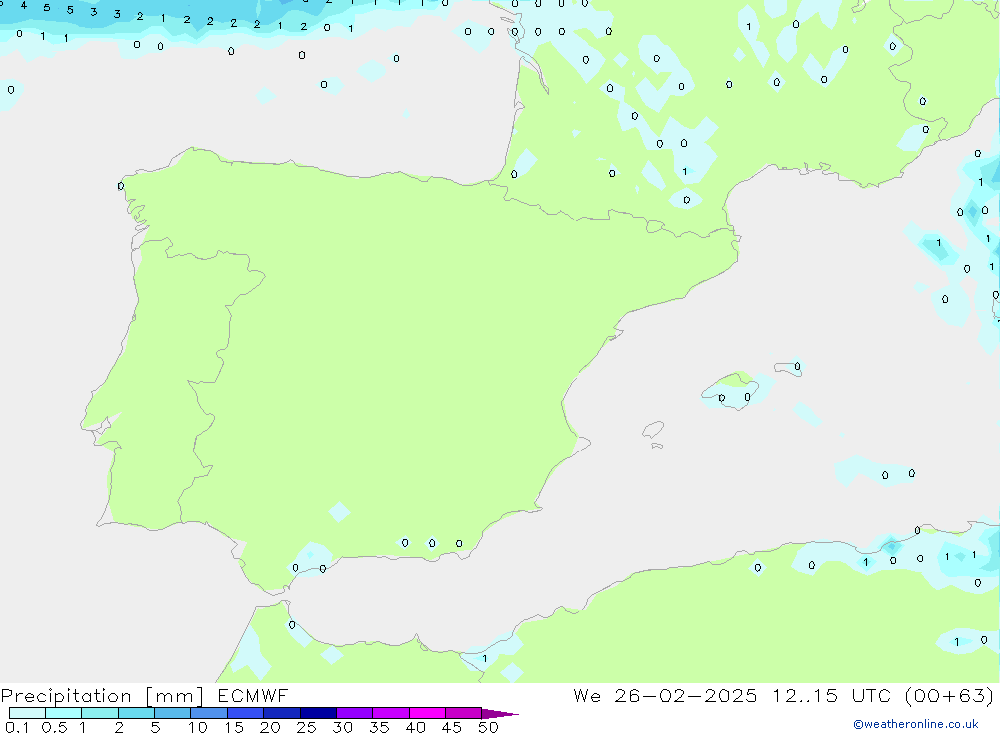1000x733 pixels.
Task: Select the 2–5 mm legend color swatch
Action: click(136, 713)
